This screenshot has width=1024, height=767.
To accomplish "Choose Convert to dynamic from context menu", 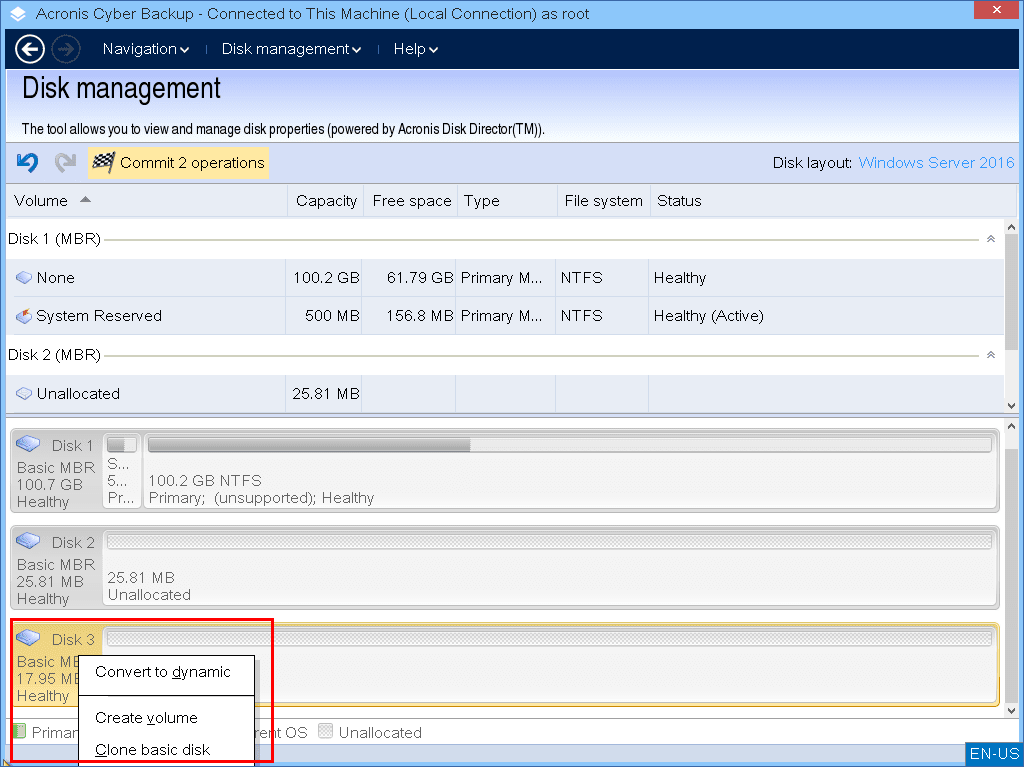I will [163, 672].
